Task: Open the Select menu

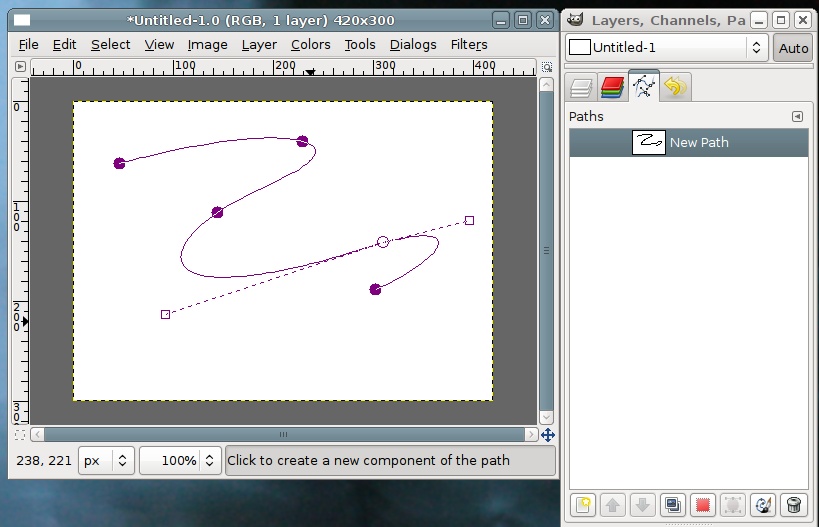Action: tap(110, 45)
